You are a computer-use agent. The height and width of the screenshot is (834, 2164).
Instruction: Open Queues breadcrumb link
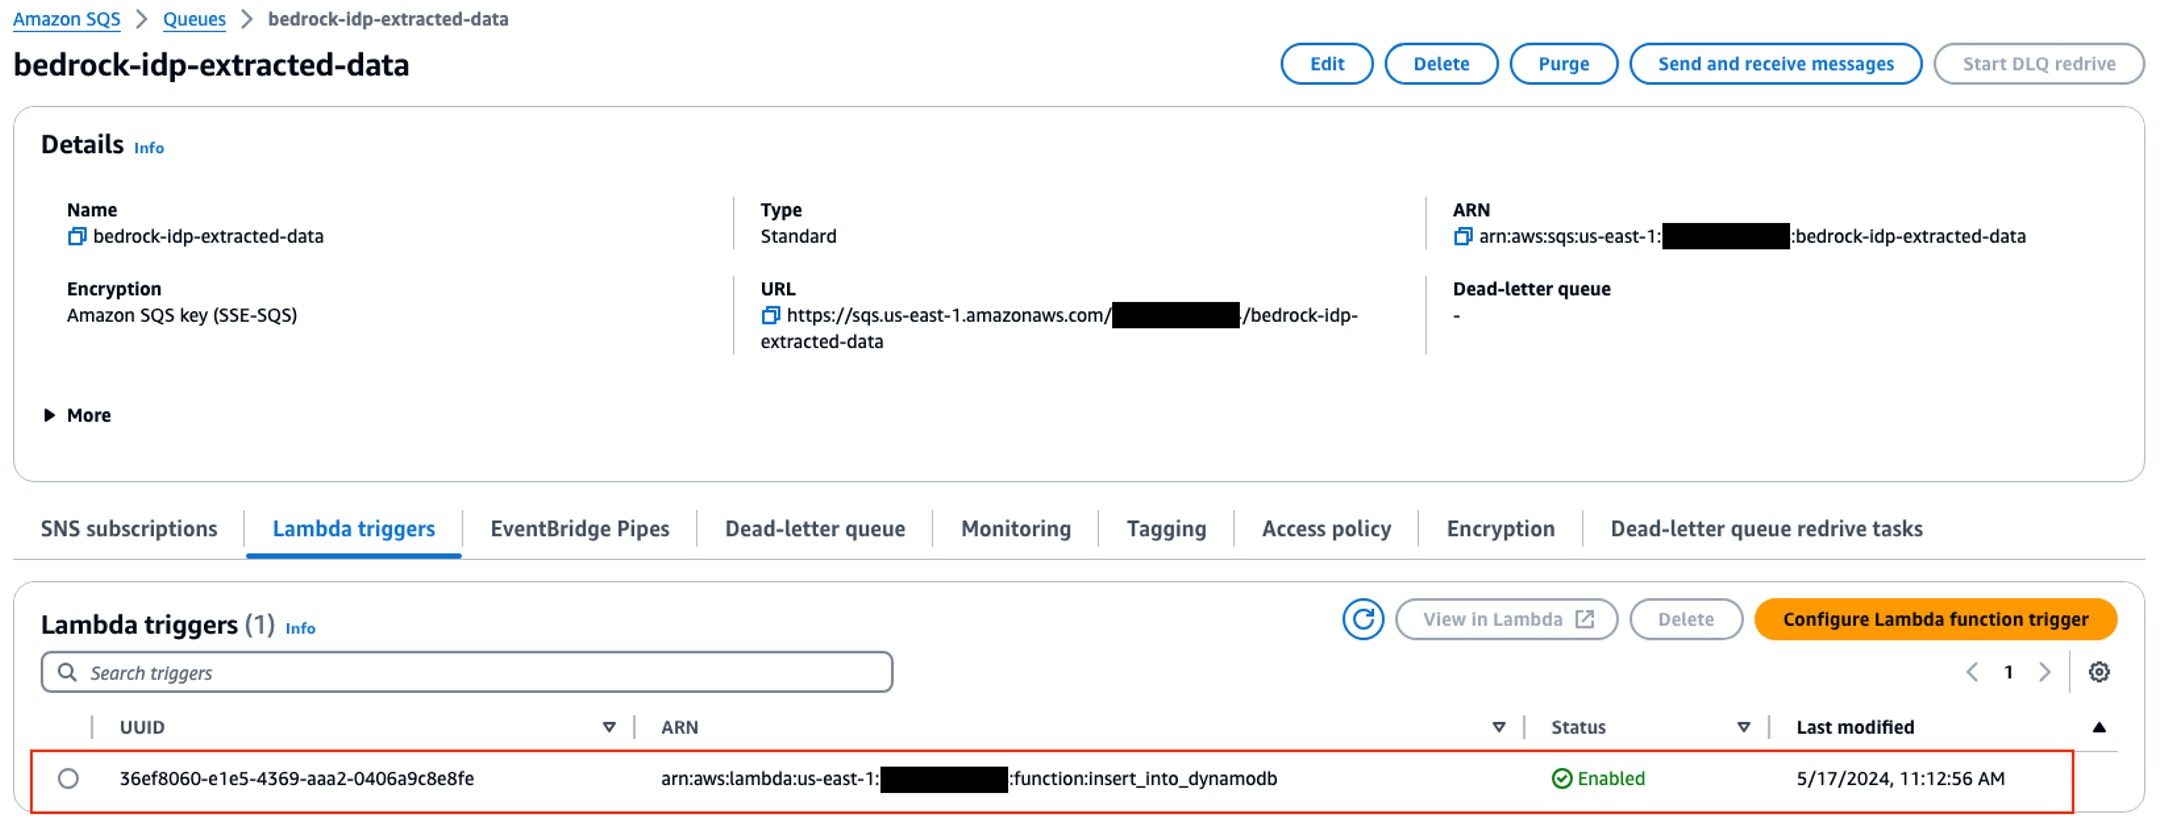(x=194, y=19)
